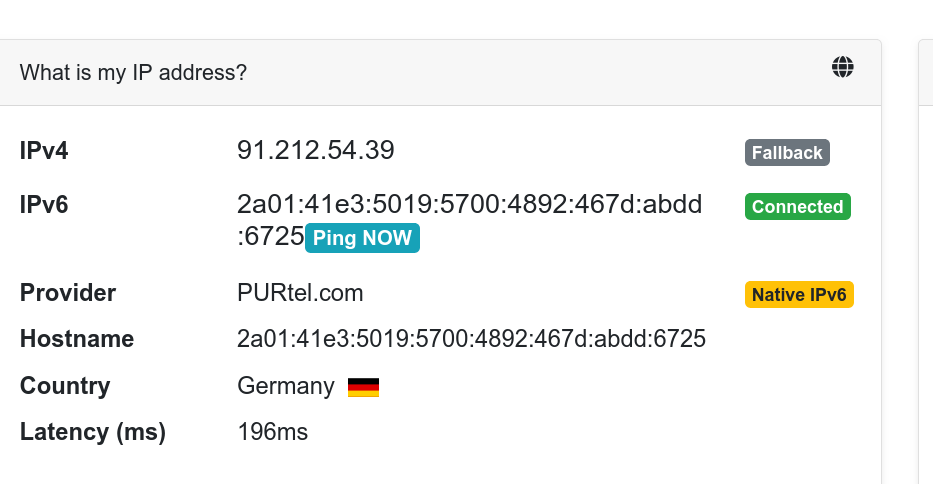Click the IPv6 address value
The height and width of the screenshot is (484, 933).
coord(469,220)
